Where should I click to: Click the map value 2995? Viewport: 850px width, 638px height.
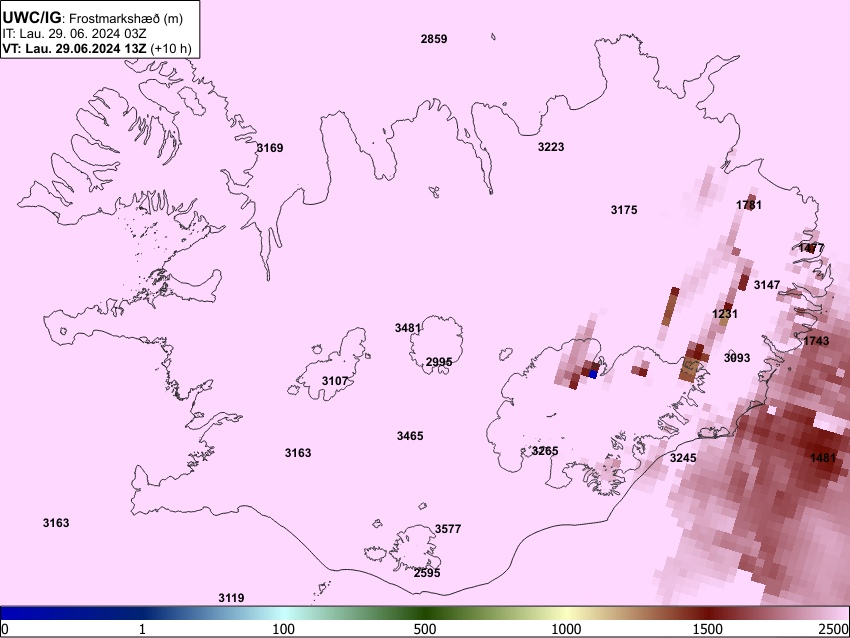point(439,362)
